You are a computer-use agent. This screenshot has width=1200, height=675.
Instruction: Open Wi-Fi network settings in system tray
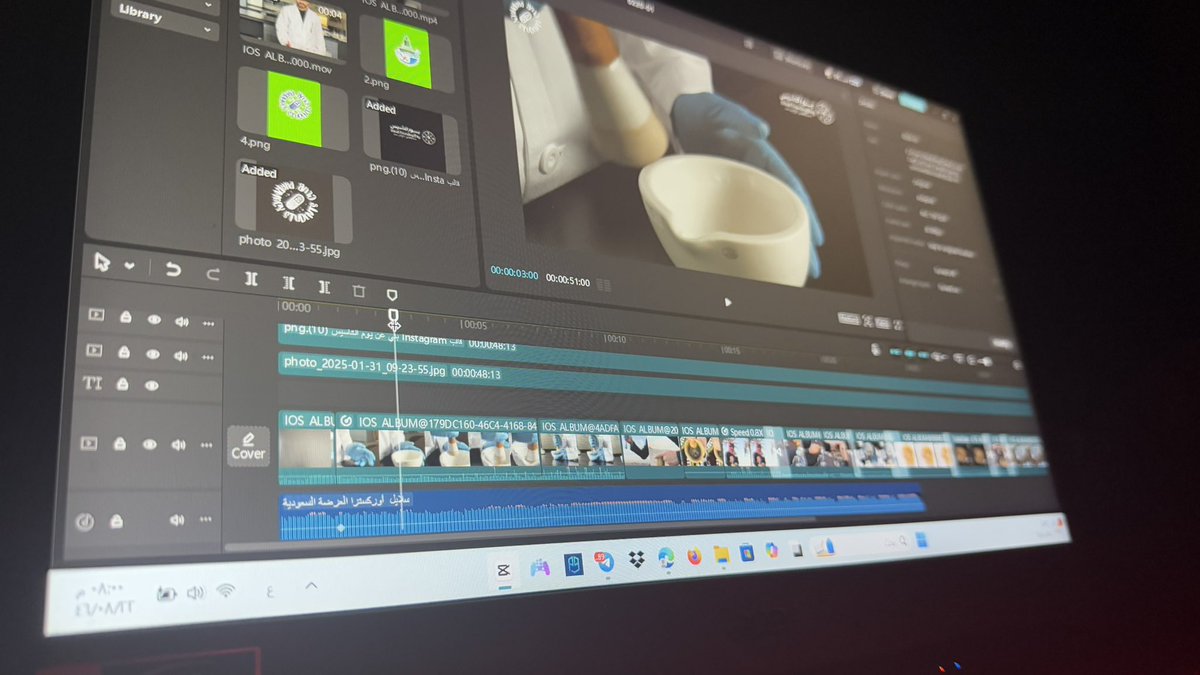[225, 591]
